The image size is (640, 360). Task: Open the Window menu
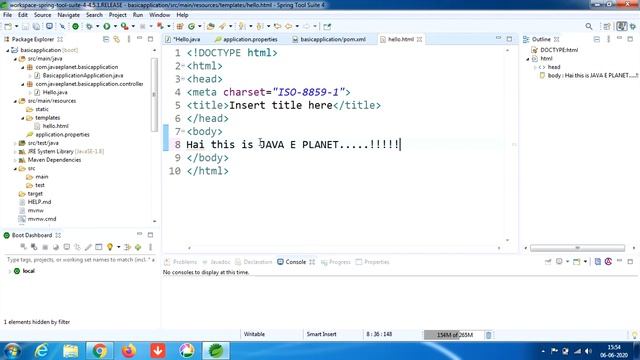coord(160,15)
